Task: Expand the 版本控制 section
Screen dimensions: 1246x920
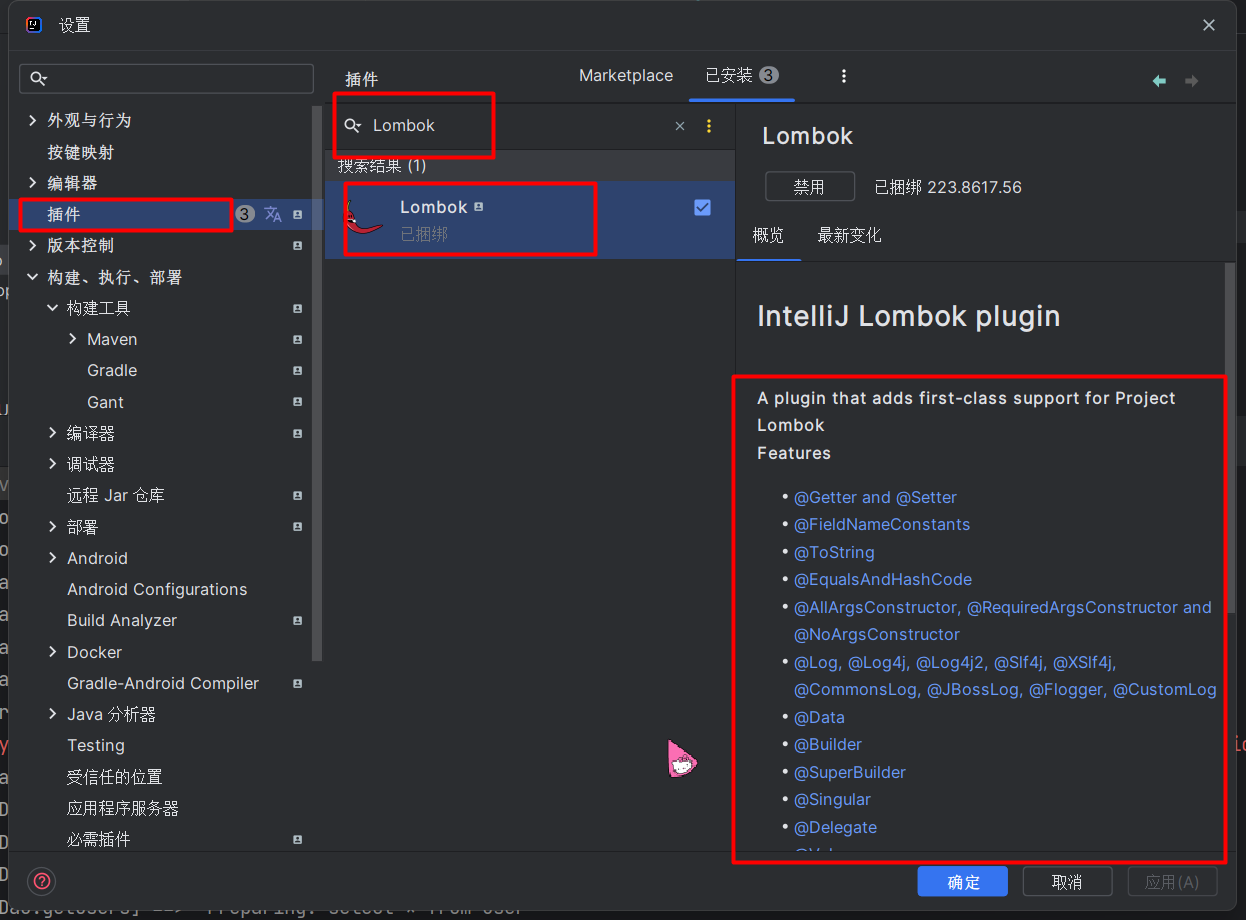Action: coord(33,246)
